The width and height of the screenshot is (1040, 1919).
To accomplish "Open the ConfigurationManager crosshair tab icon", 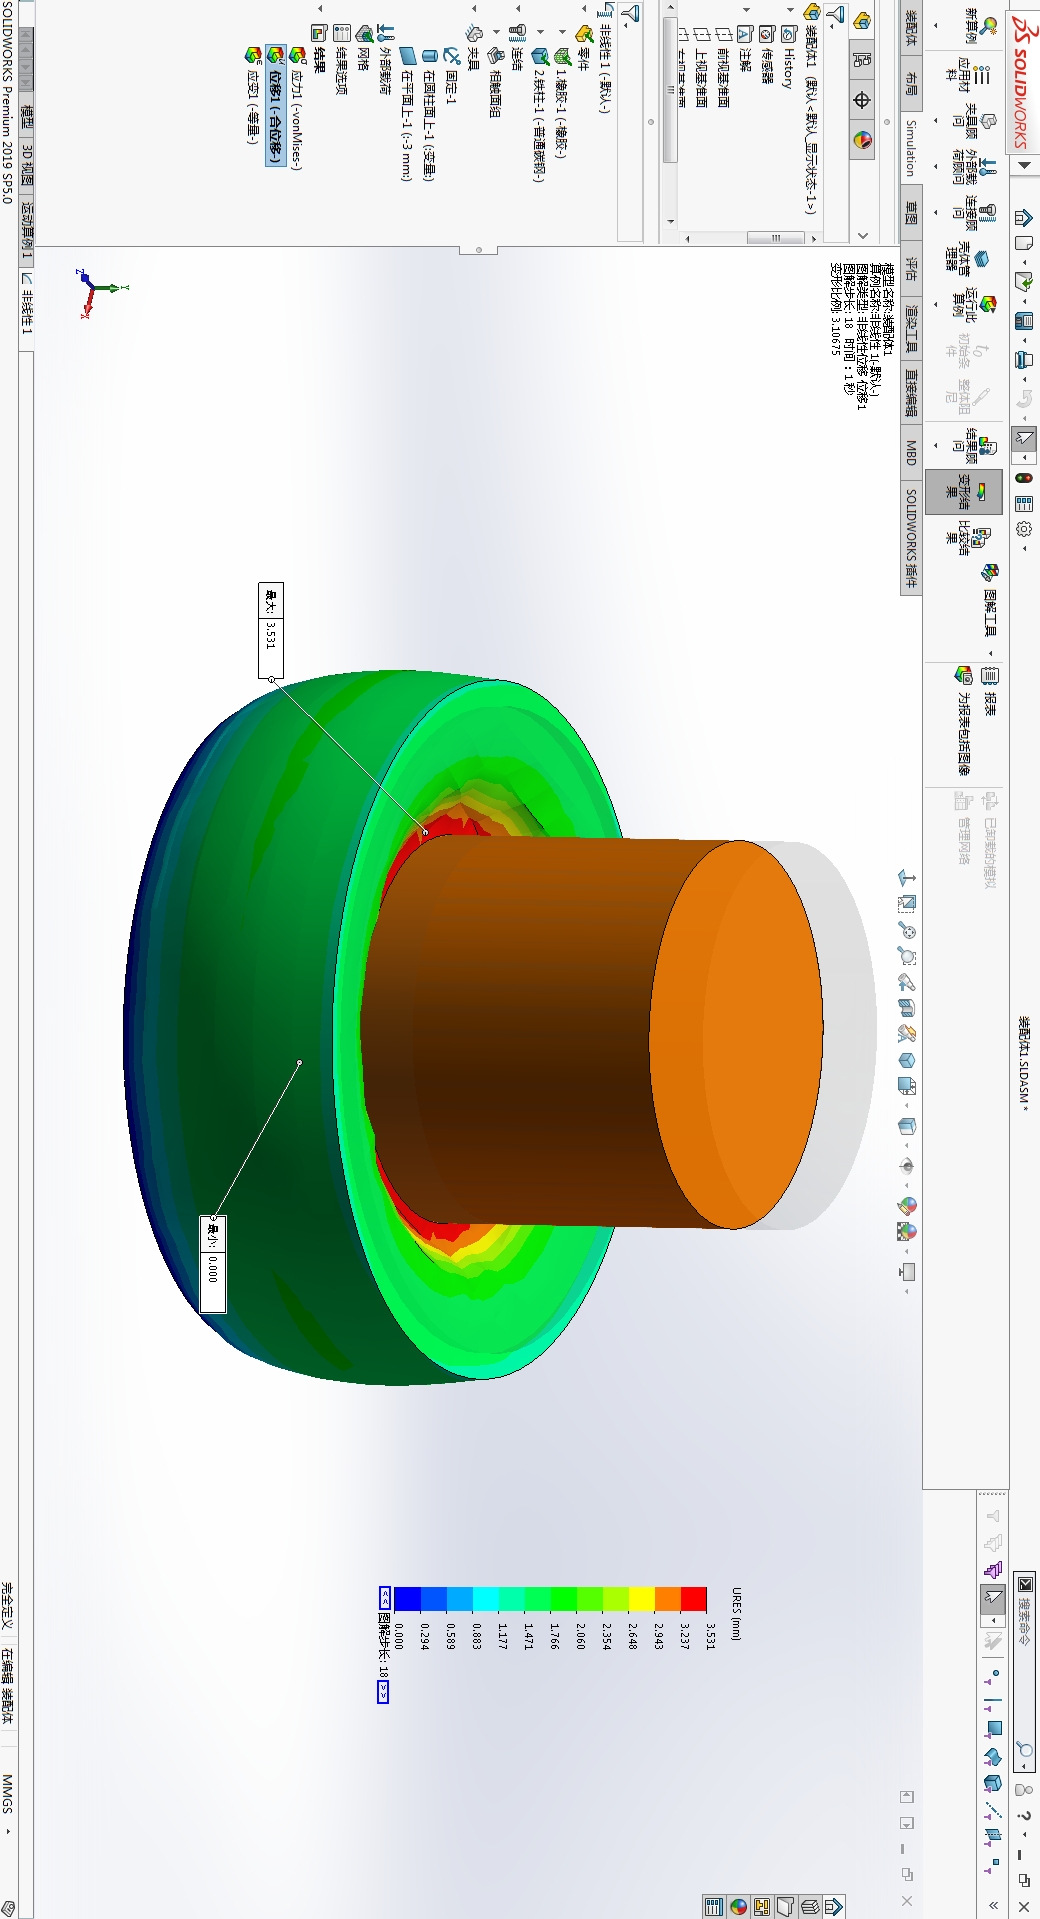I will (x=862, y=100).
